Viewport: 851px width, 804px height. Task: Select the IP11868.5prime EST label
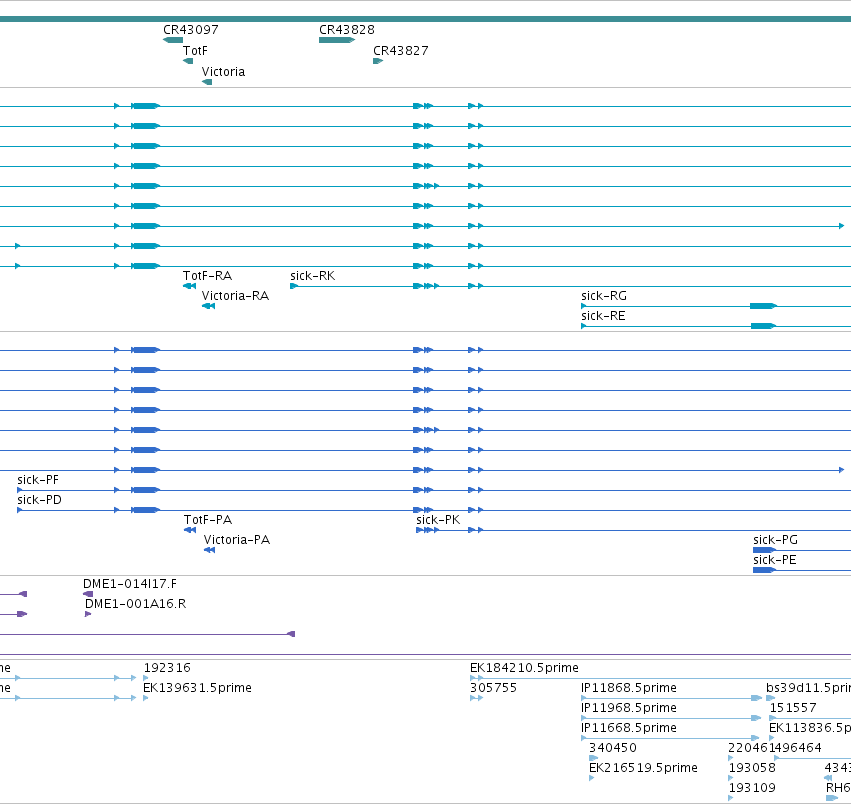coord(628,688)
